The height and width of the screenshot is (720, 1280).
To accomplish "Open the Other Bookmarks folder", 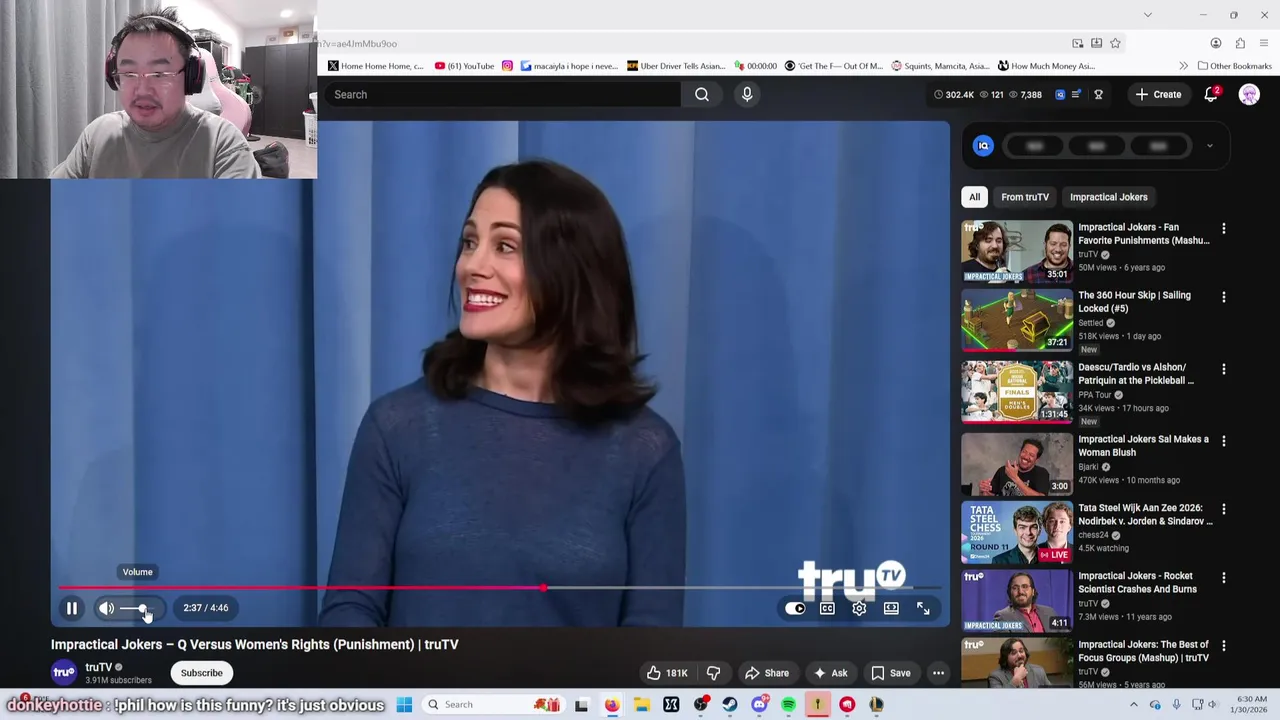I will (1233, 66).
